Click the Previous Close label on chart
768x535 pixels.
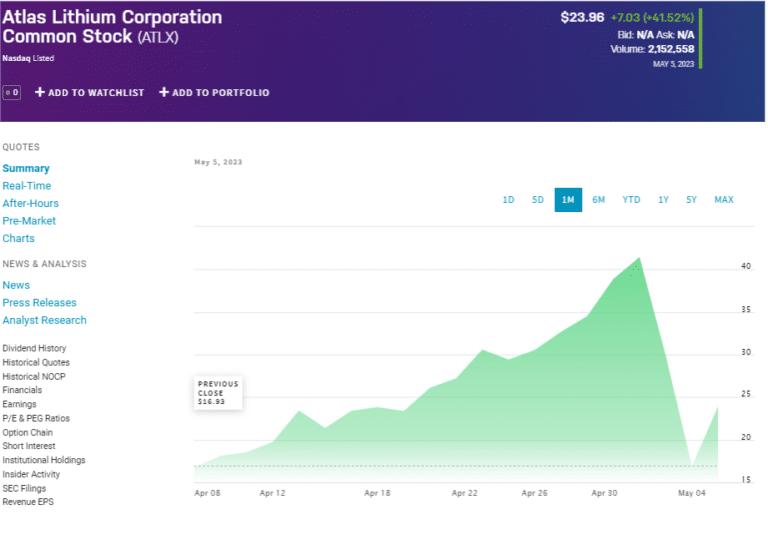coord(218,393)
